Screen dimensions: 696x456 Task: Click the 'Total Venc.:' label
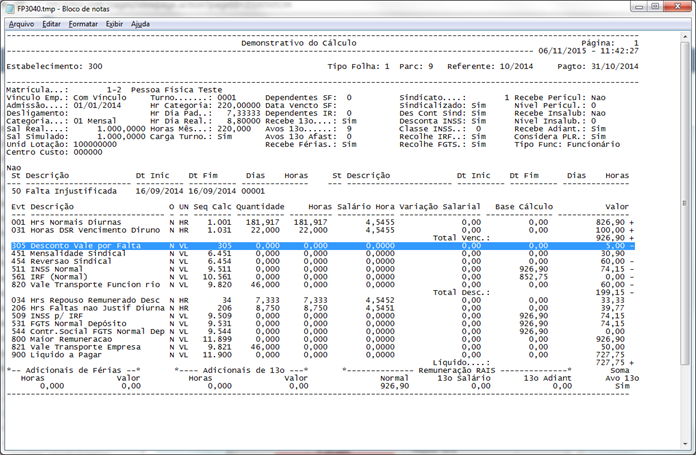point(462,238)
